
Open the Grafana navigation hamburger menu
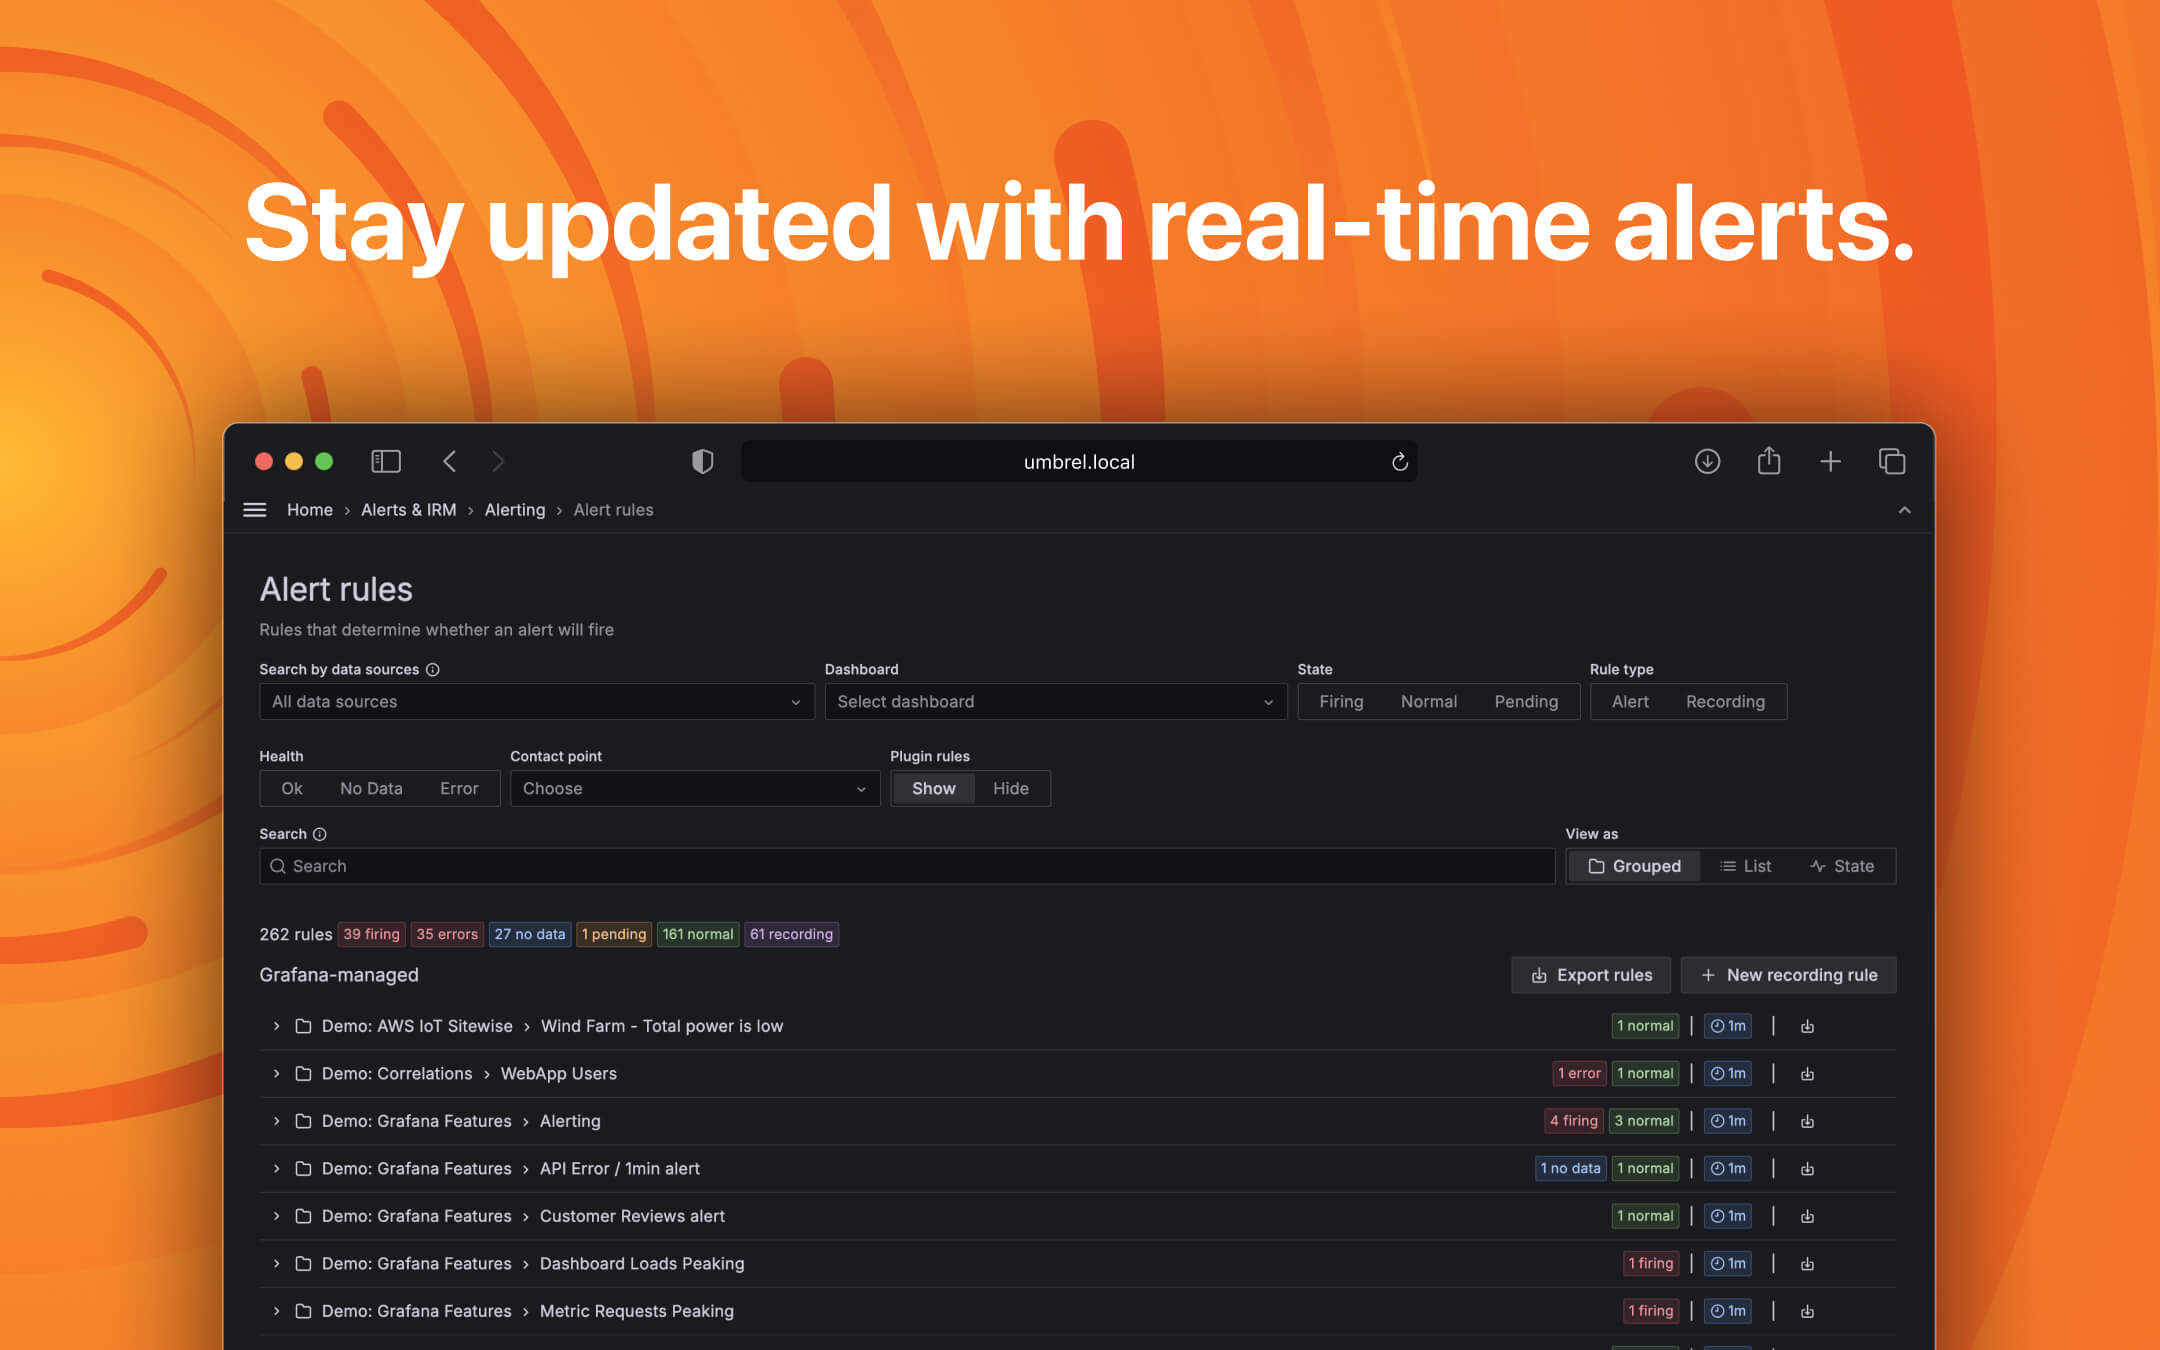[x=254, y=510]
